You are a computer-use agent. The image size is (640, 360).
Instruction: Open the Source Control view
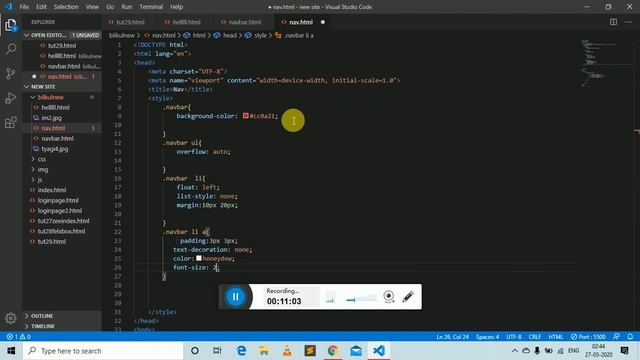click(11, 73)
